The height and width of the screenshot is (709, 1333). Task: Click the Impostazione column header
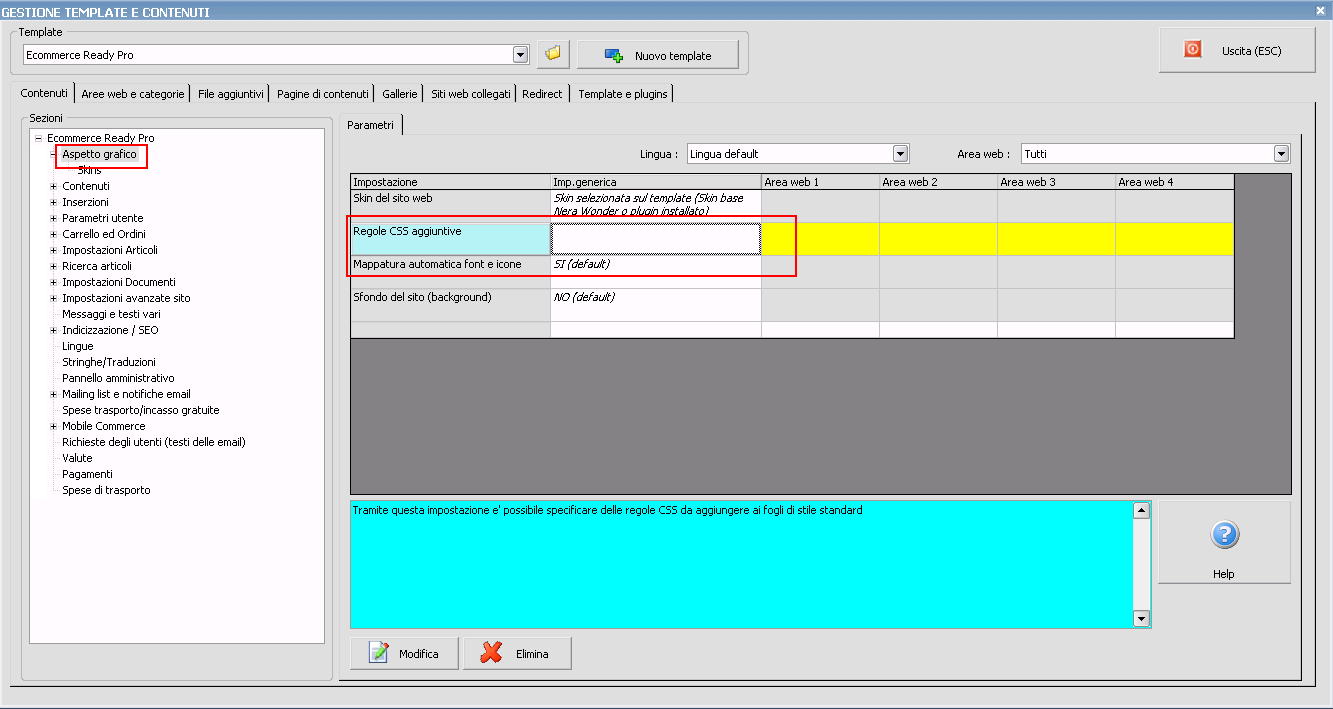coord(450,182)
